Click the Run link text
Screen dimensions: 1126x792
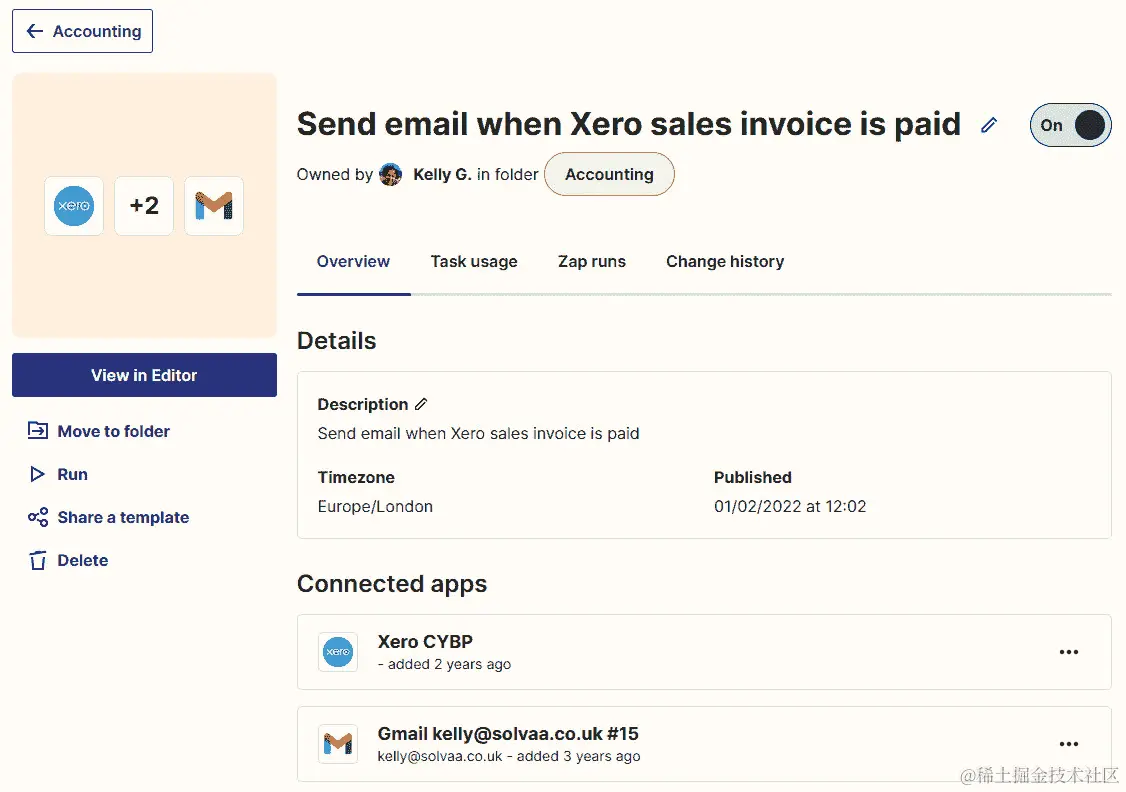pos(73,475)
